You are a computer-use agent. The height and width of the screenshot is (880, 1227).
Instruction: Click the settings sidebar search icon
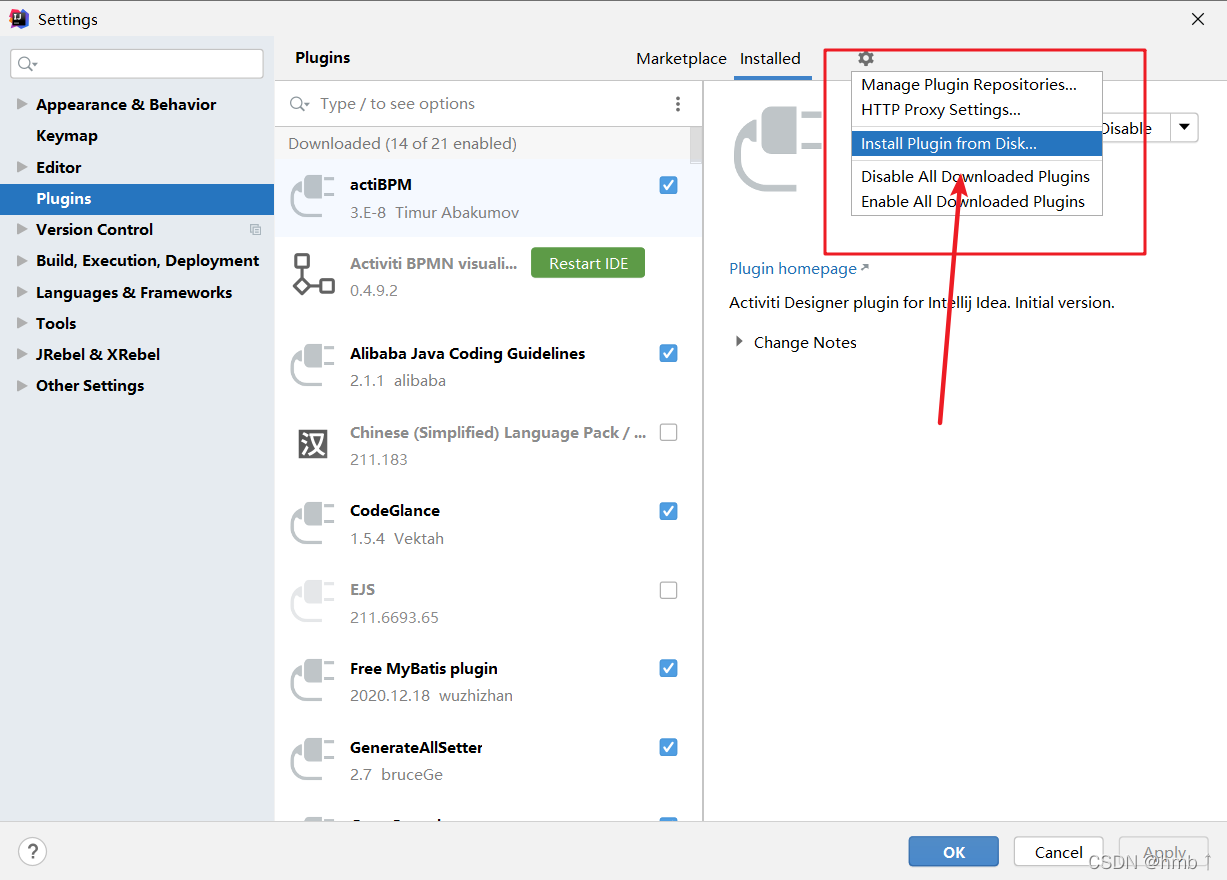coord(26,64)
